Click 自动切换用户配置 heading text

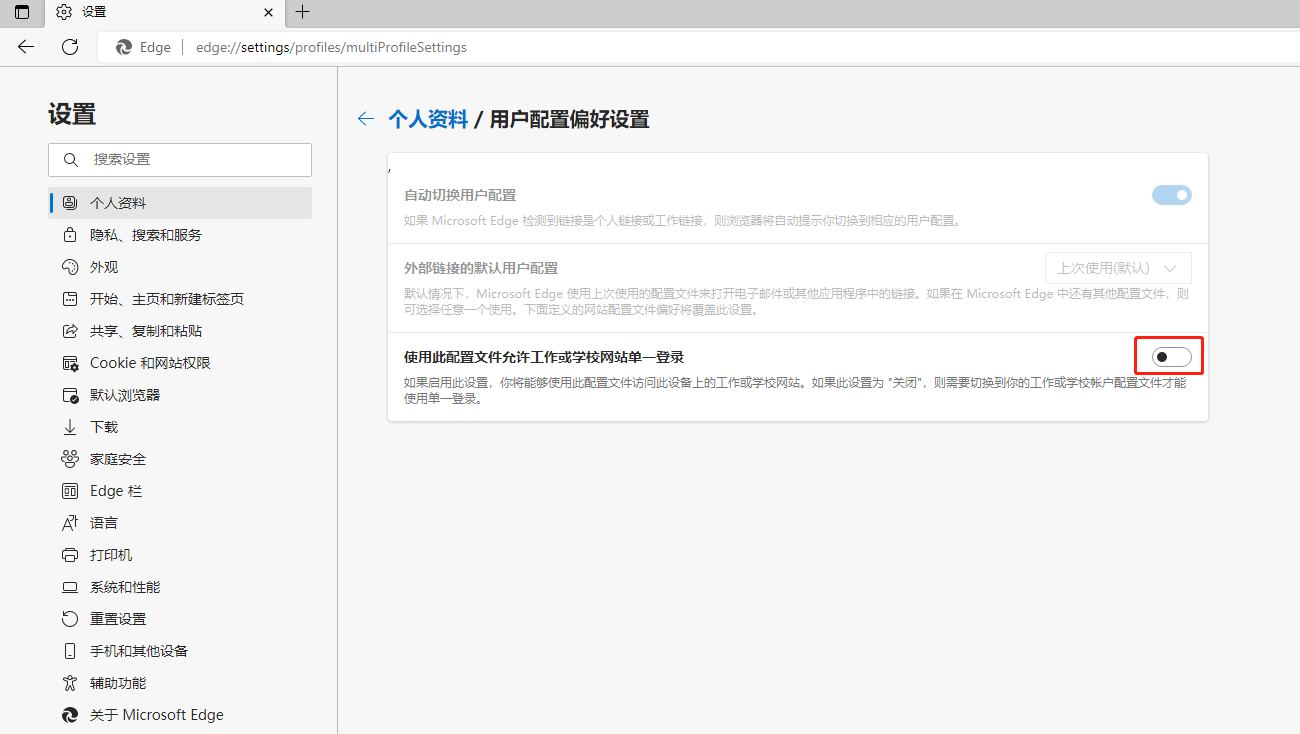(x=460, y=195)
